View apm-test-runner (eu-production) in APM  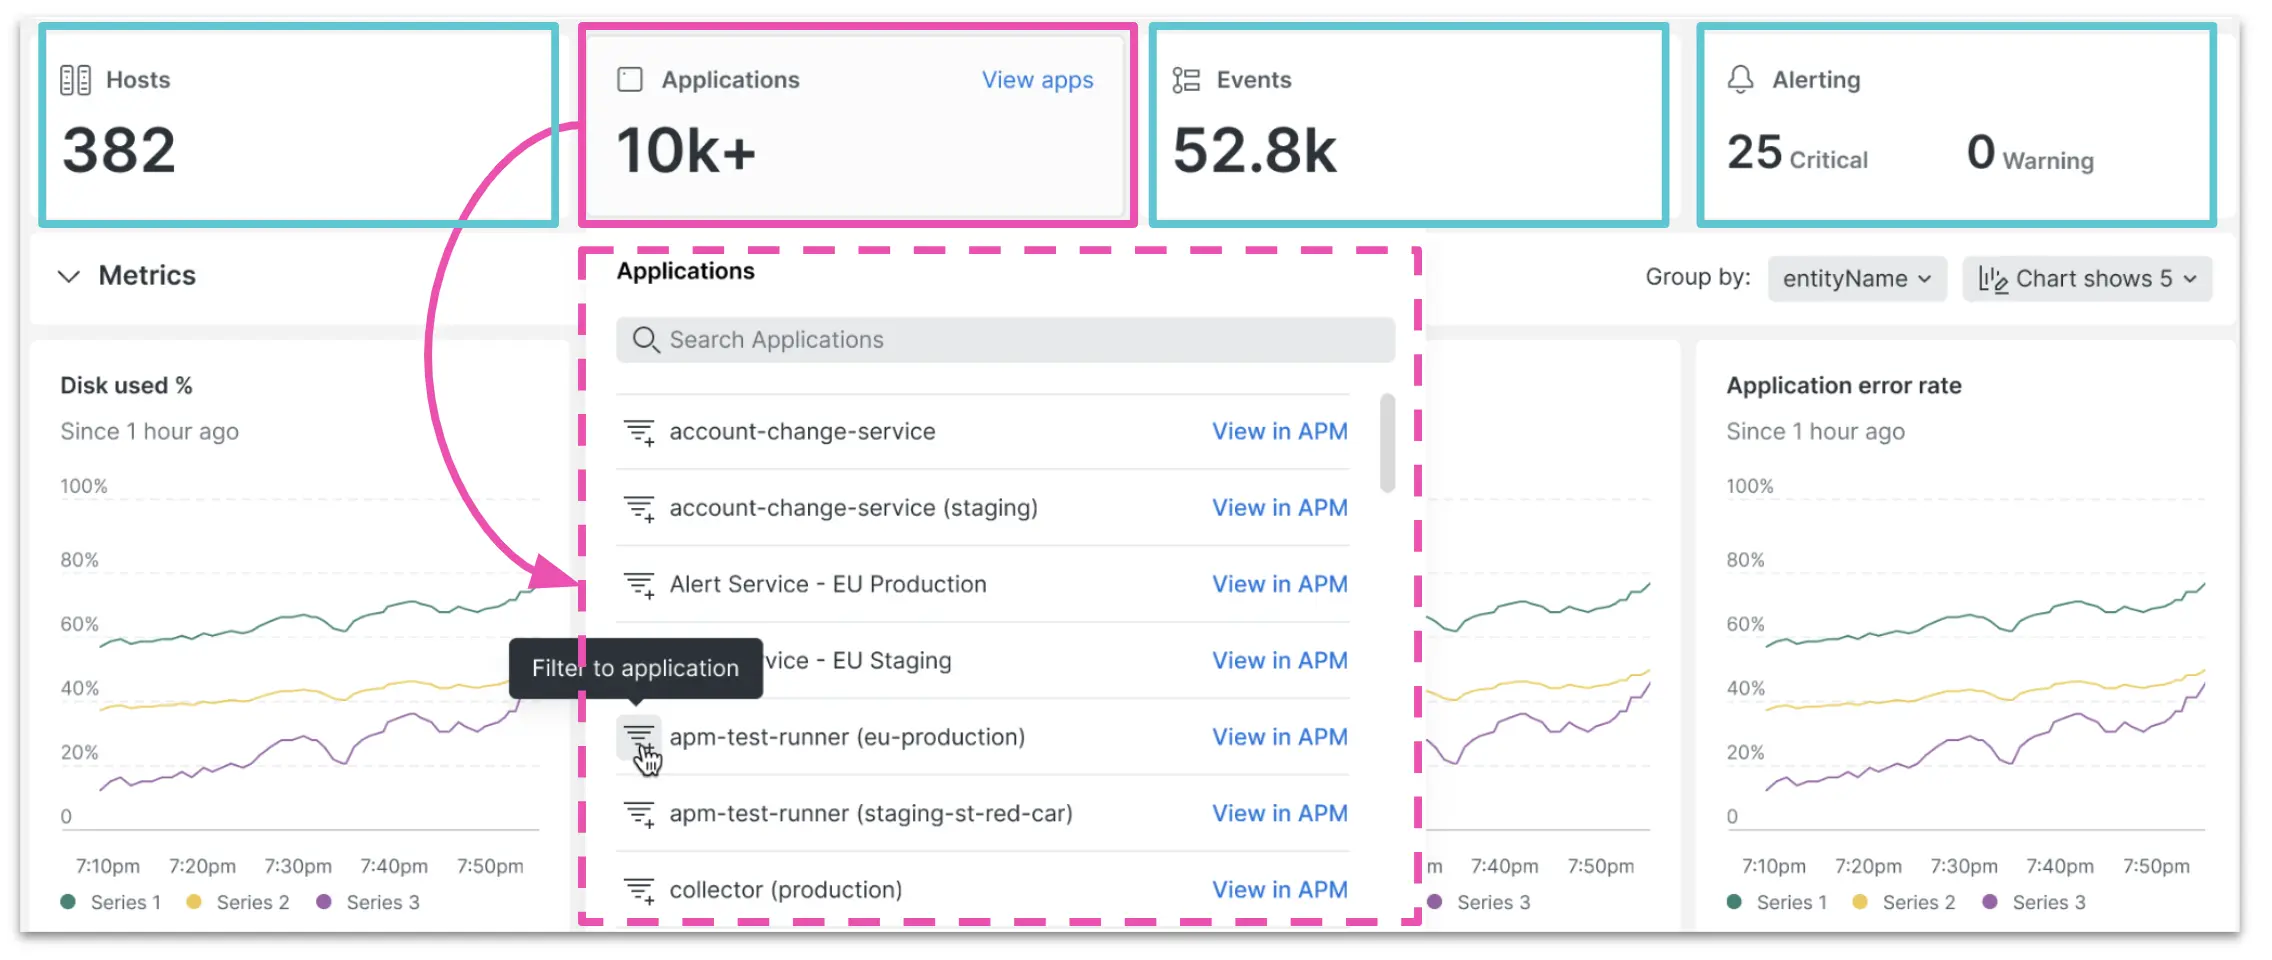tap(1280, 737)
